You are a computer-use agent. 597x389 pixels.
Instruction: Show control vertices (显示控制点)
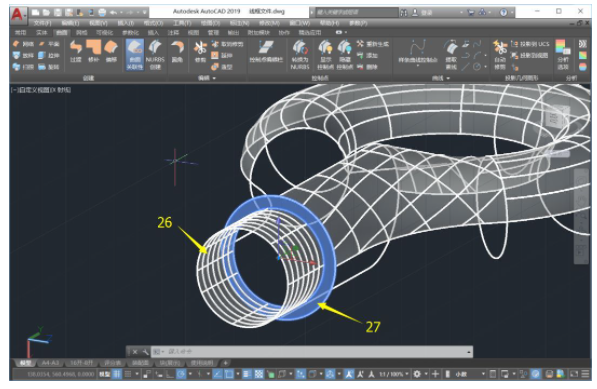tap(326, 54)
